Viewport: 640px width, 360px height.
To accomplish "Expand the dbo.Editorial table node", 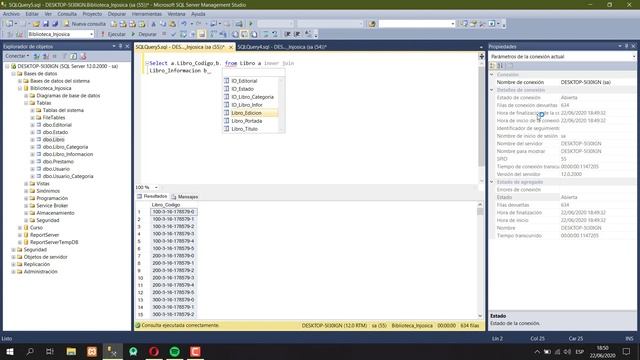I will click(32, 125).
